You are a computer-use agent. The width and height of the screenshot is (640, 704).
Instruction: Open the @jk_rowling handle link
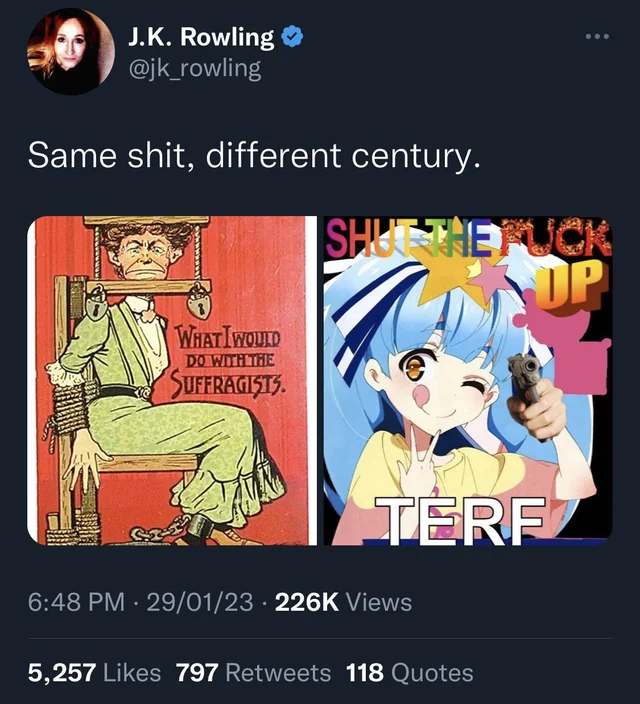(194, 68)
